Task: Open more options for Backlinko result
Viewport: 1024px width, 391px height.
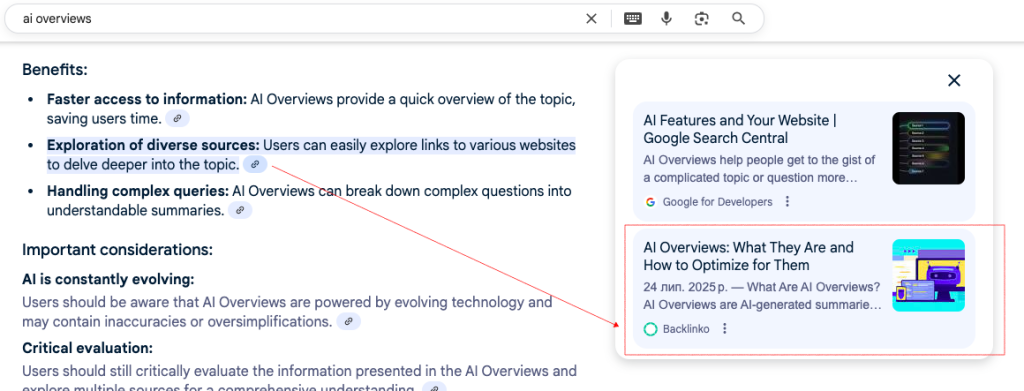Action: point(724,329)
